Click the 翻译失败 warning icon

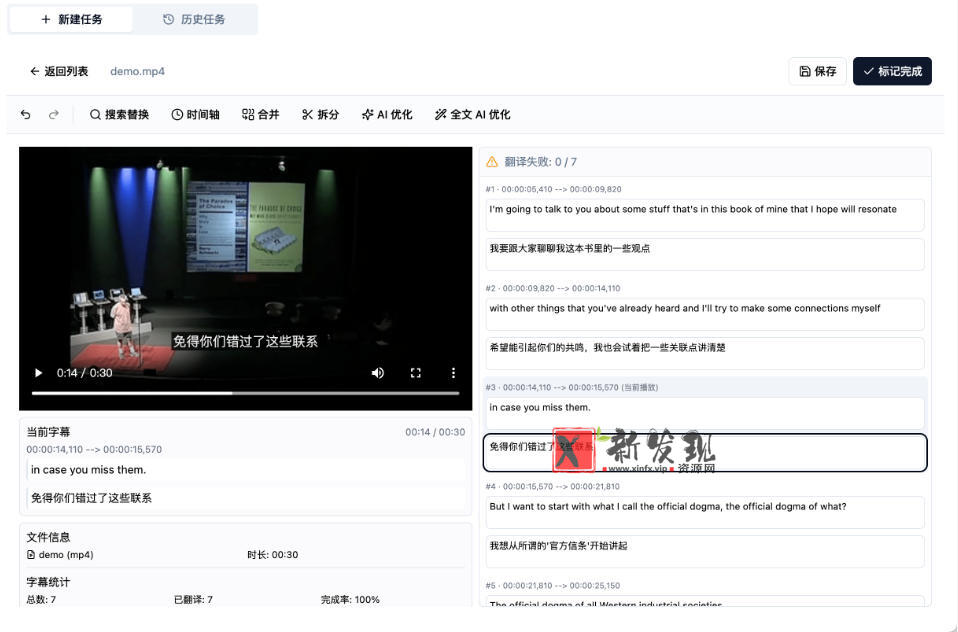click(492, 162)
